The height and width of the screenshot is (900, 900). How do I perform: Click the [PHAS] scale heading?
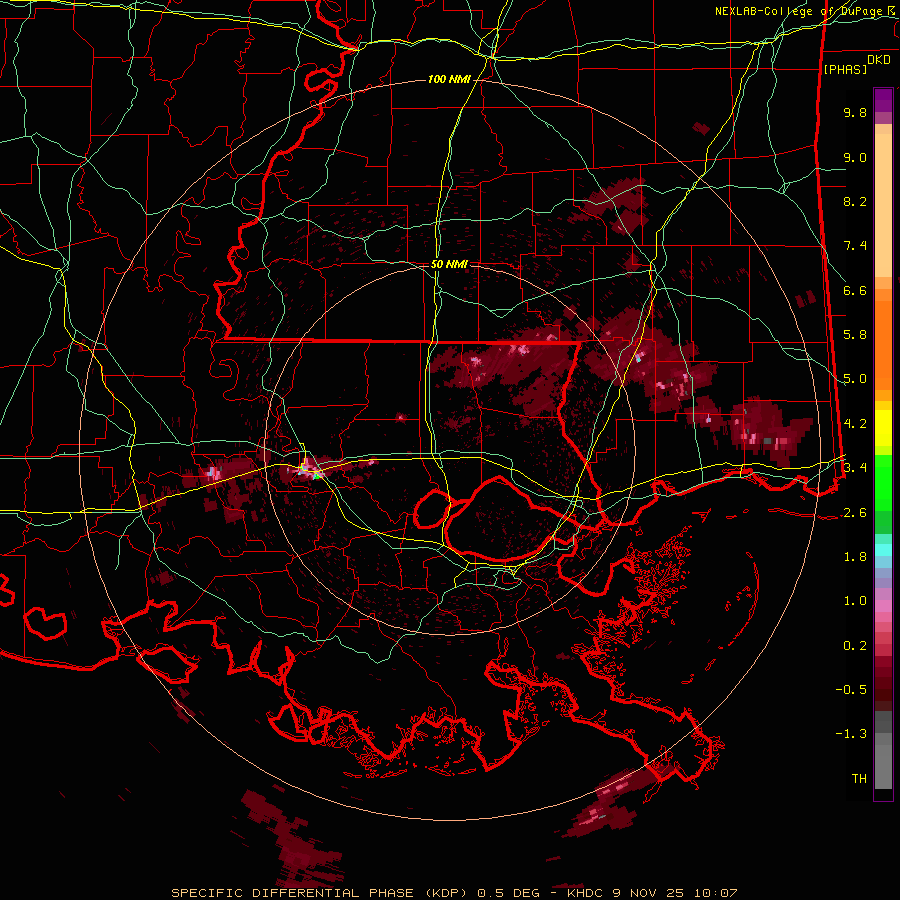point(845,69)
